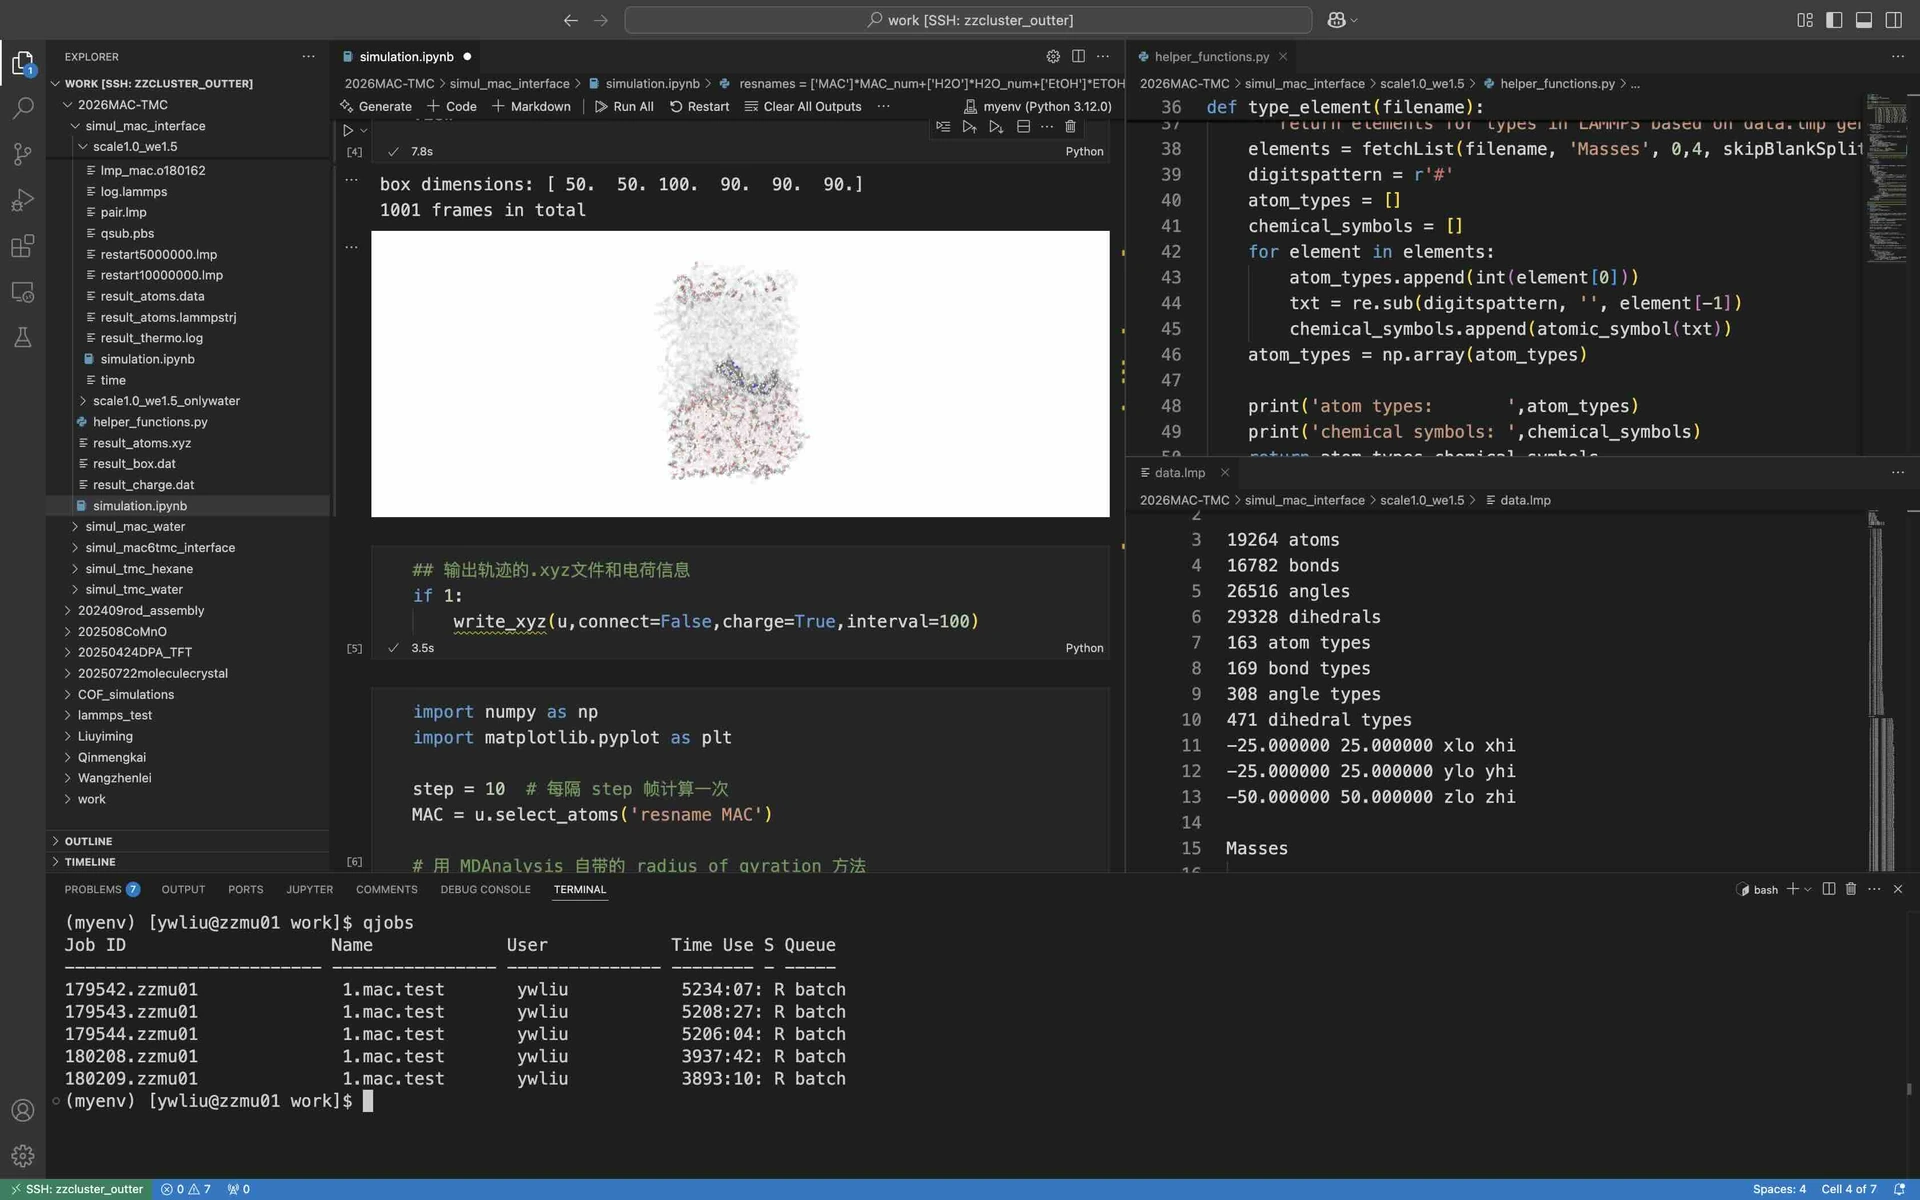The height and width of the screenshot is (1200, 1920).
Task: Add a Markdown cell
Action: click(531, 107)
